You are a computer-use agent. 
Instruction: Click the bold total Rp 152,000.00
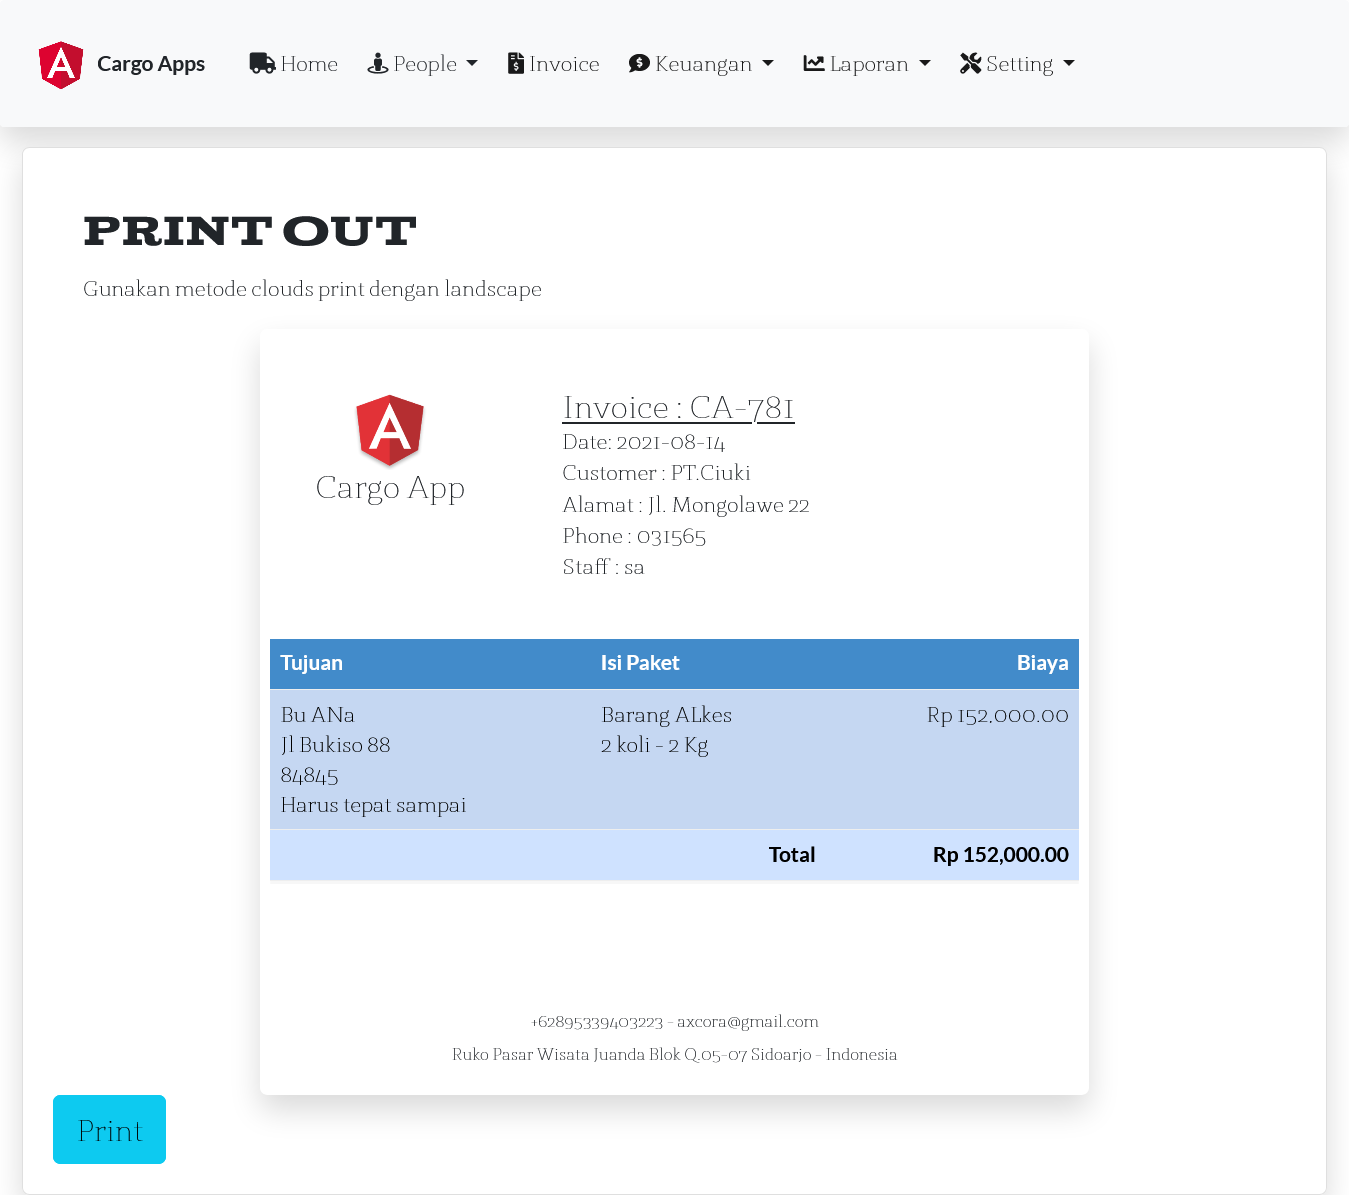point(1001,855)
